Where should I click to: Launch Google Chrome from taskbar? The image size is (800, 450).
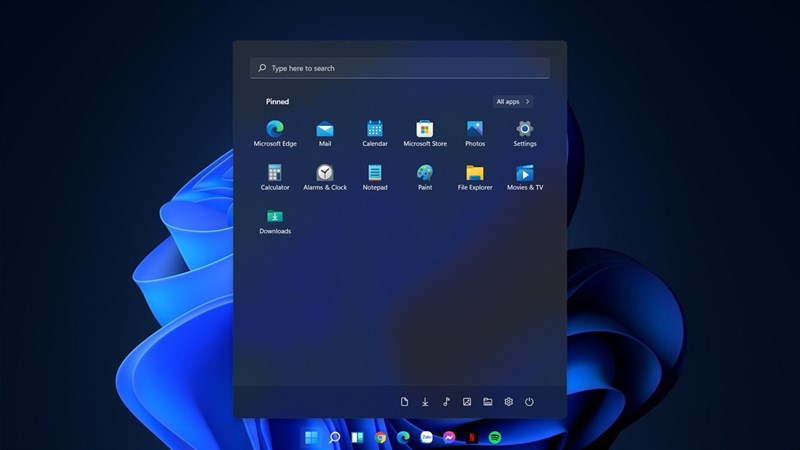380,437
